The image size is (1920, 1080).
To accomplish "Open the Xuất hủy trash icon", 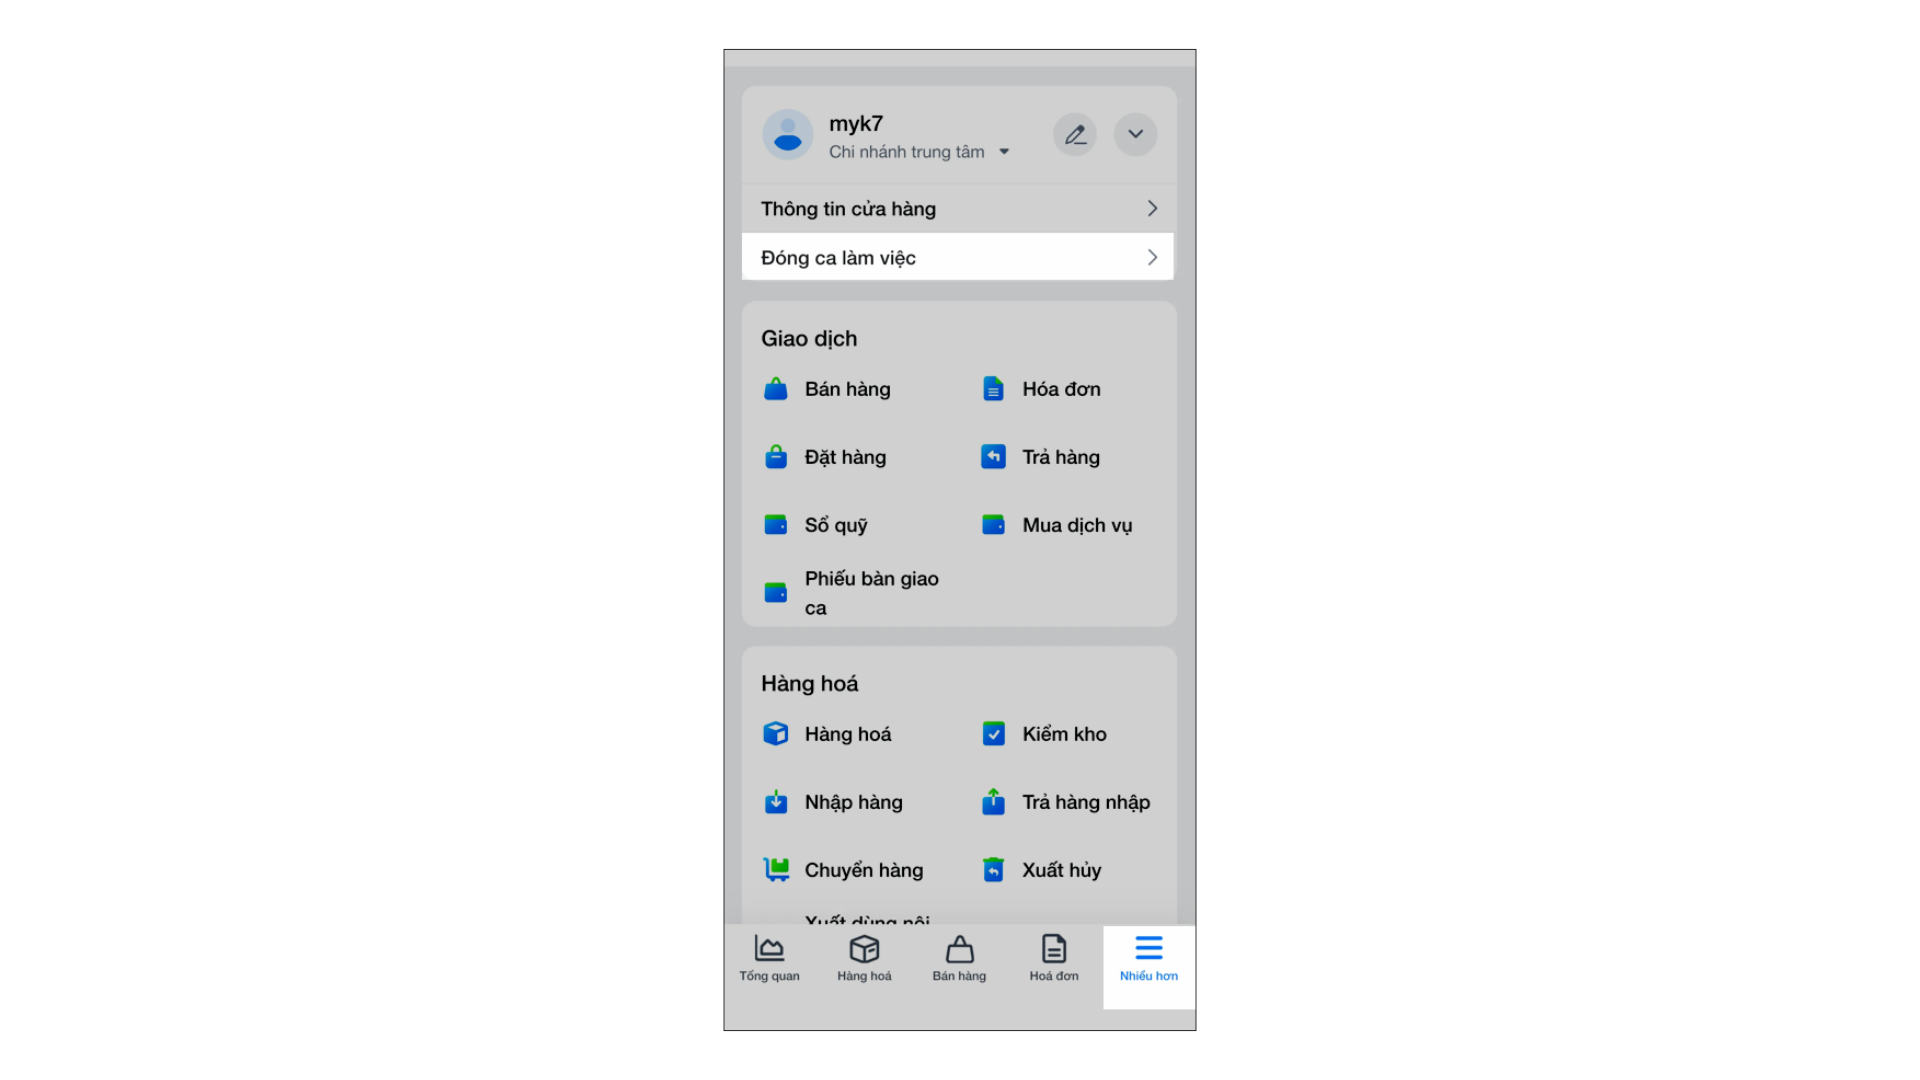I will pos(993,870).
